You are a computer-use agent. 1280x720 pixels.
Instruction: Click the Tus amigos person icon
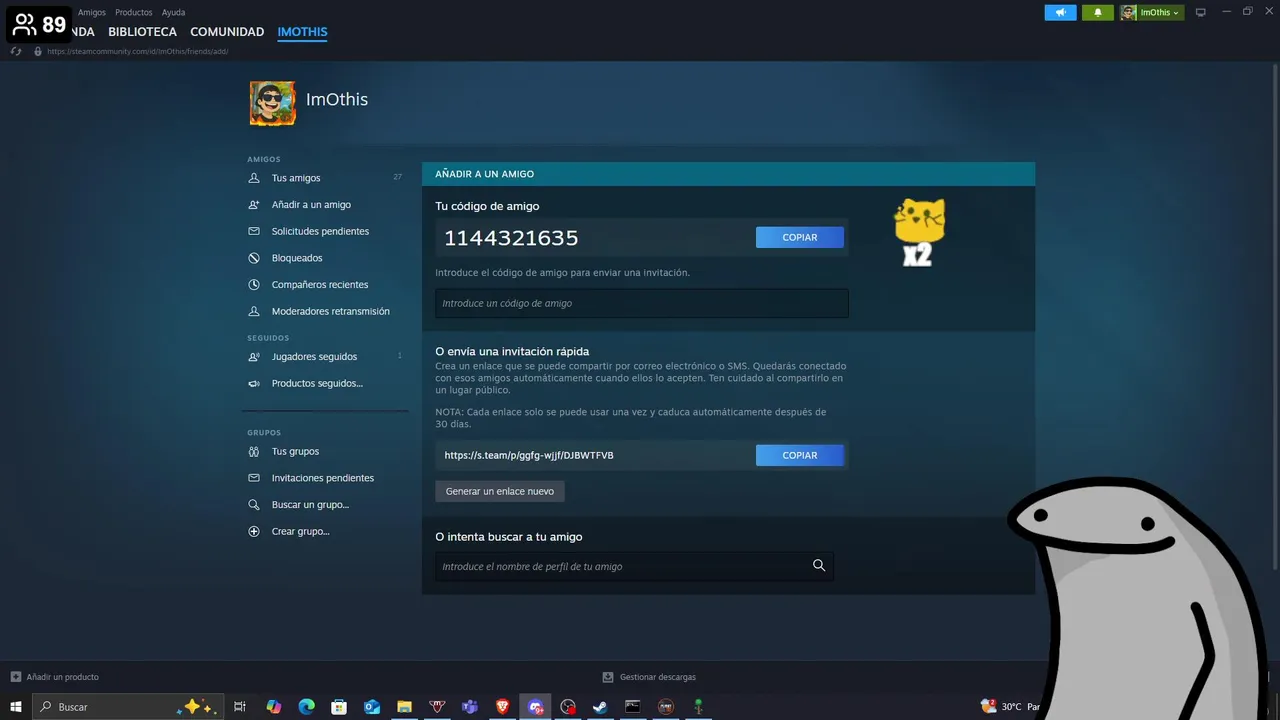pos(254,178)
